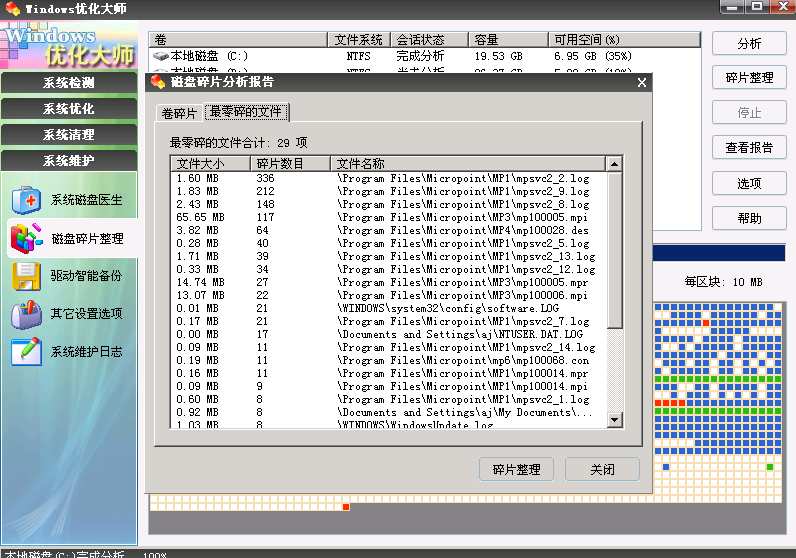Open 驱动智能备份 floppy disk icon
The width and height of the screenshot is (796, 558).
click(x=26, y=276)
